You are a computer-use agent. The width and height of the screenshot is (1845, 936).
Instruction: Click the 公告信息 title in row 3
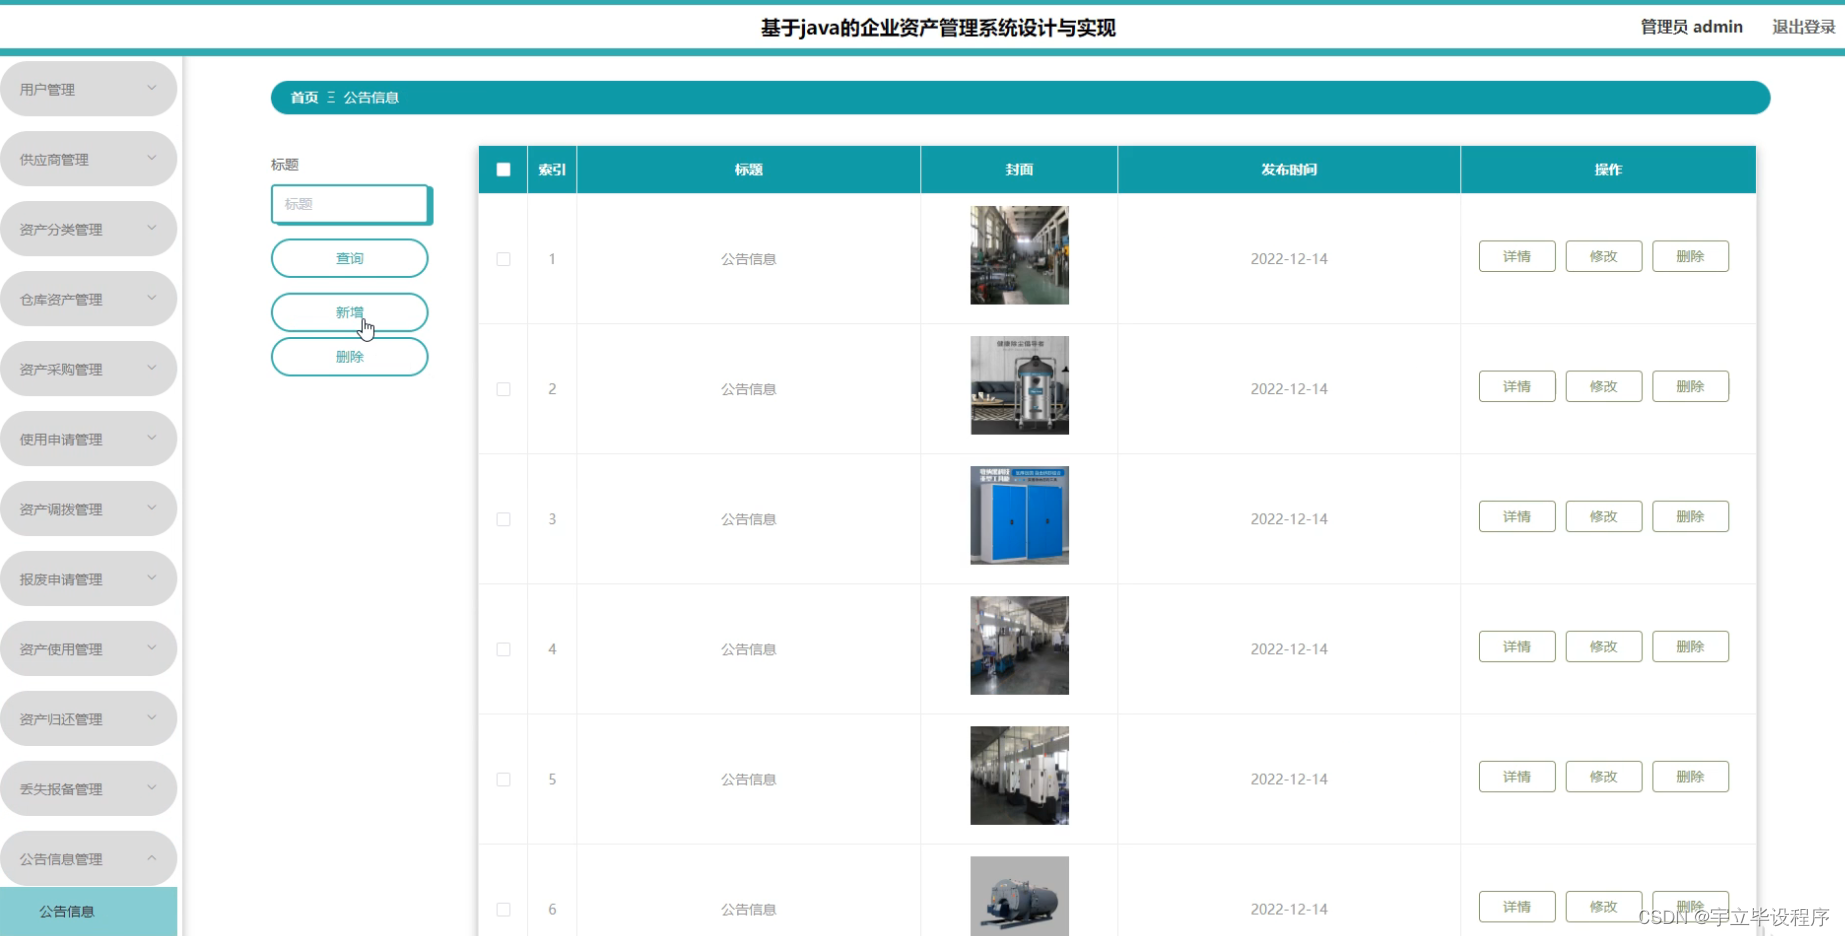[x=748, y=519]
